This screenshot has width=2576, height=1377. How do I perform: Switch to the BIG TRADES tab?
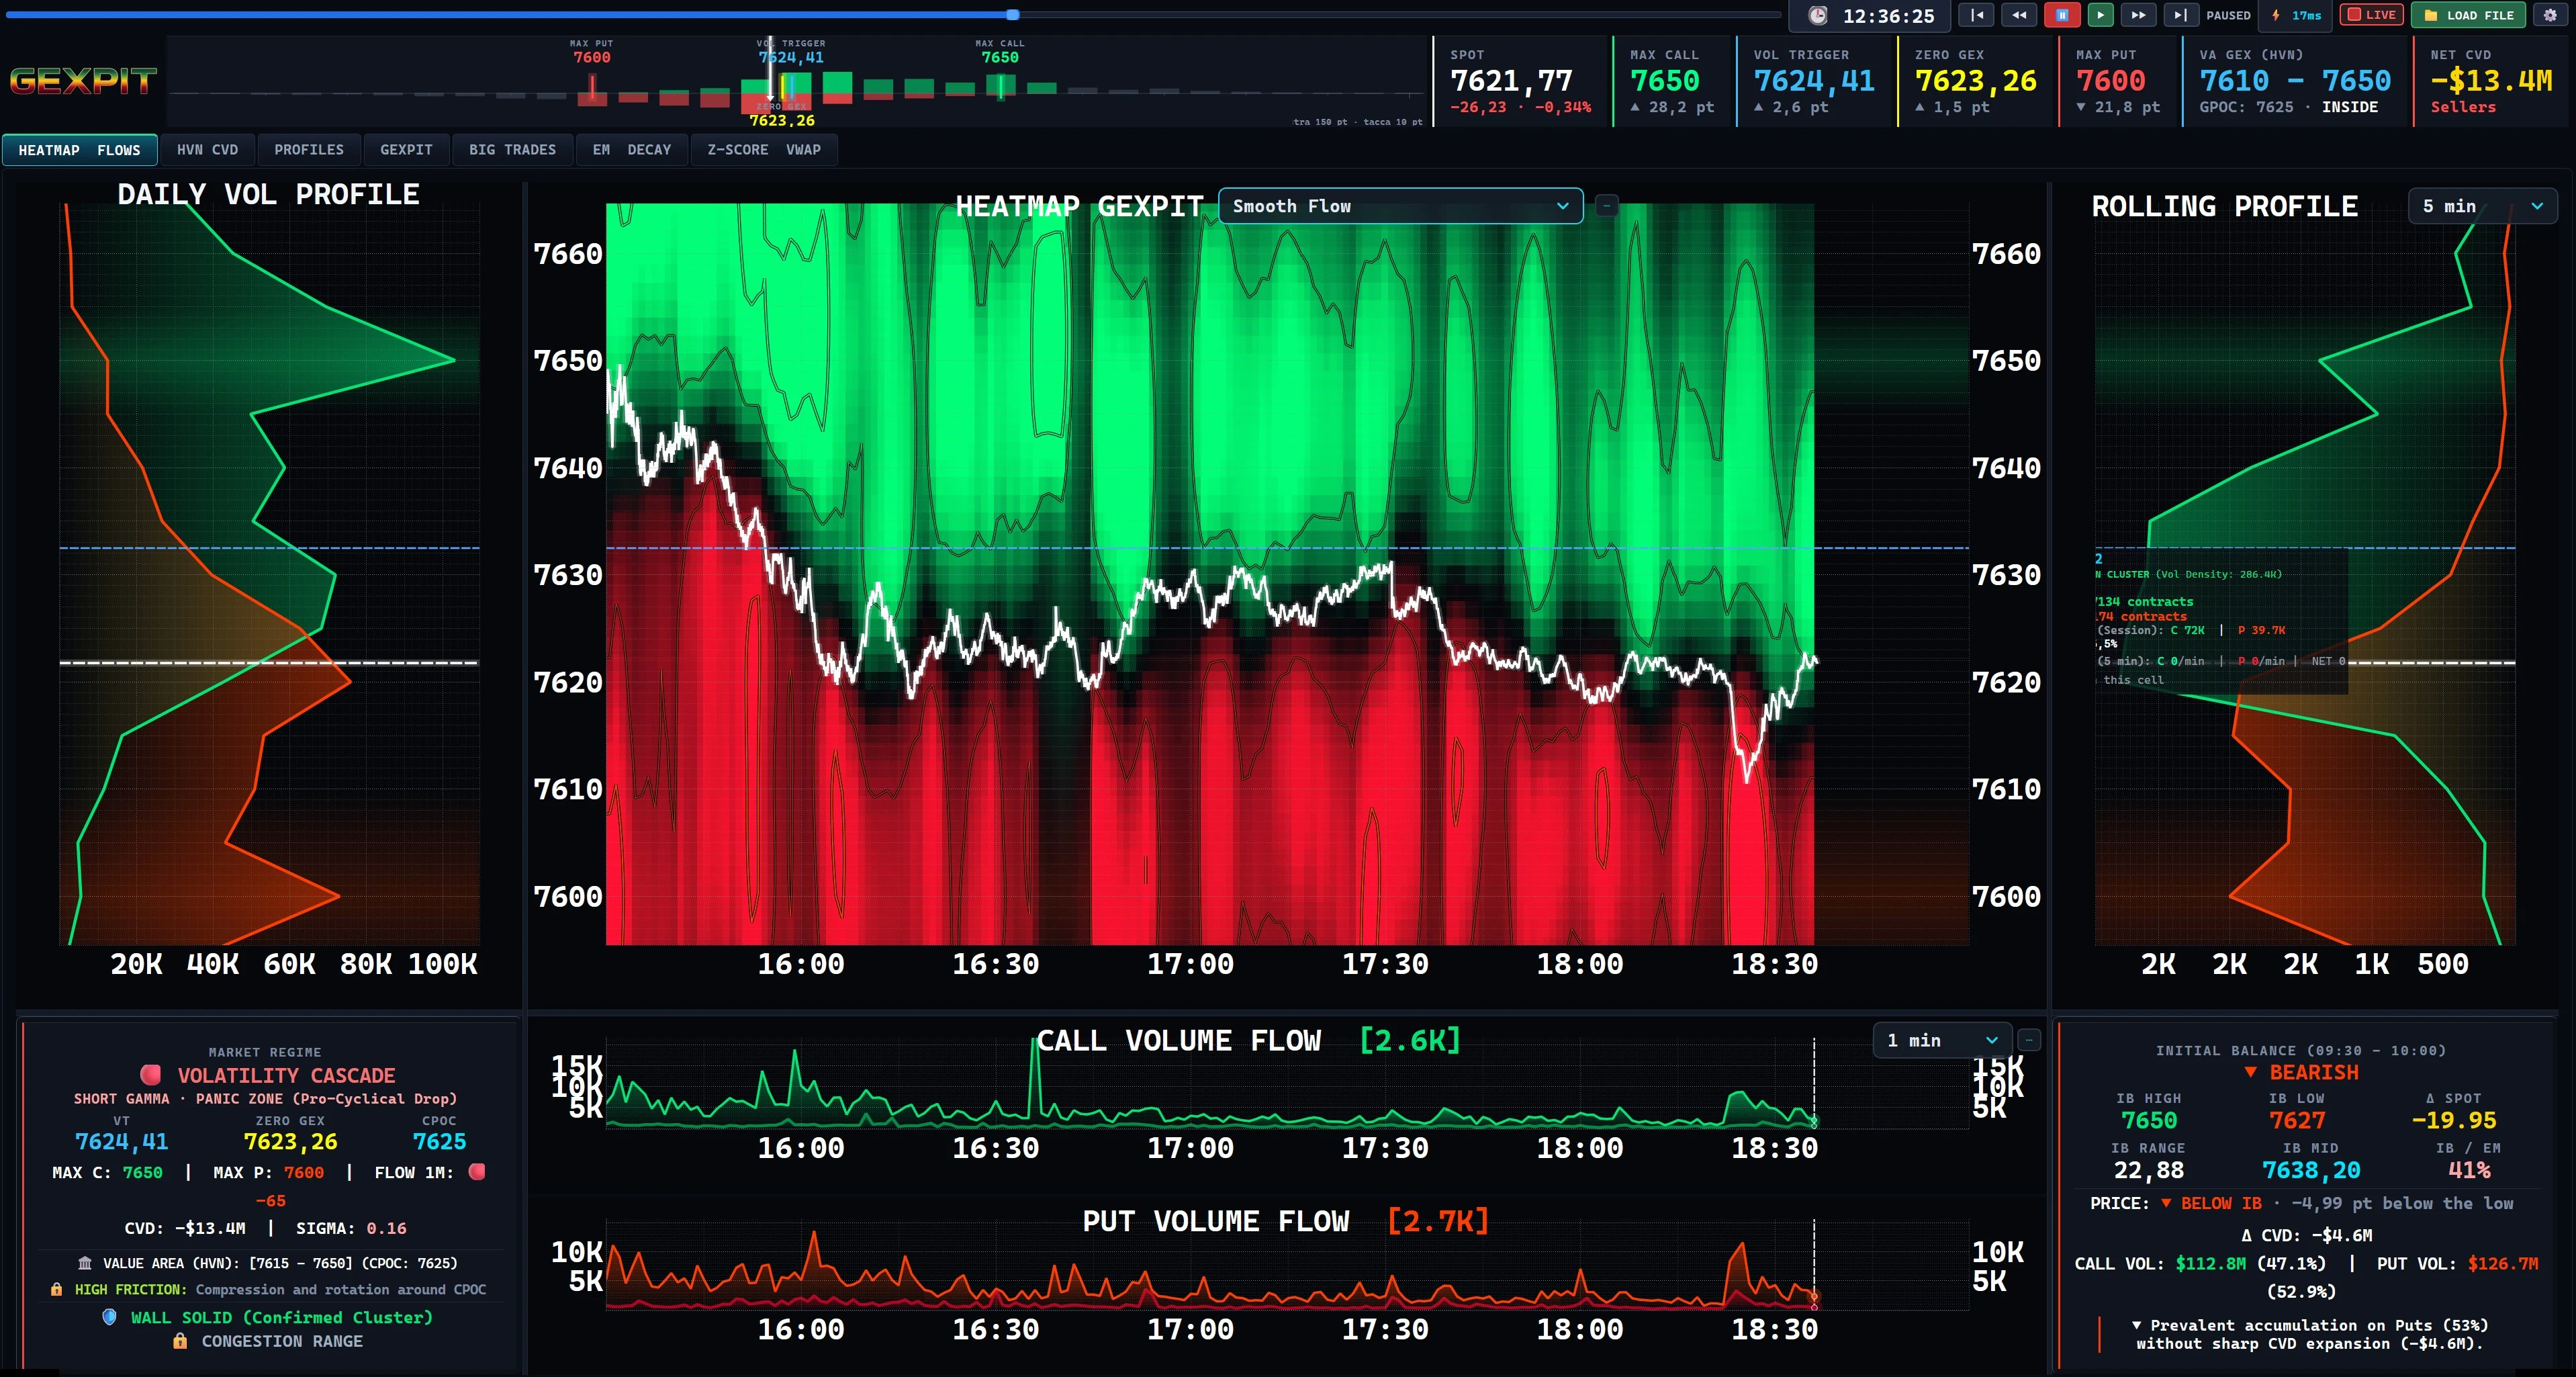[x=512, y=150]
